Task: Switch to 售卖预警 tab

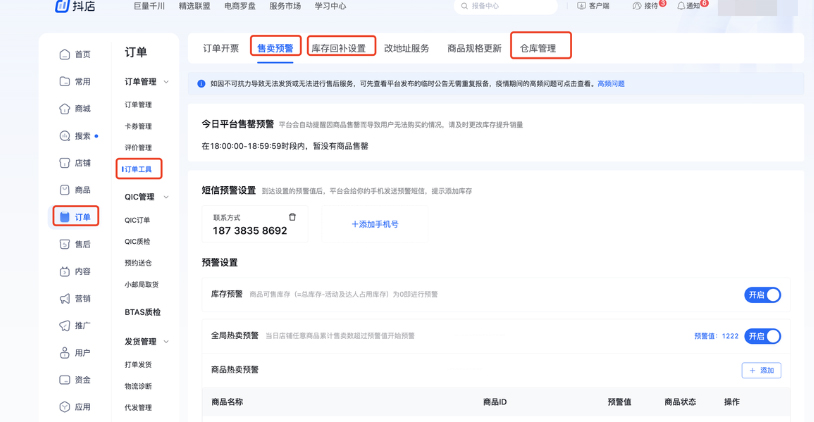Action: [275, 48]
